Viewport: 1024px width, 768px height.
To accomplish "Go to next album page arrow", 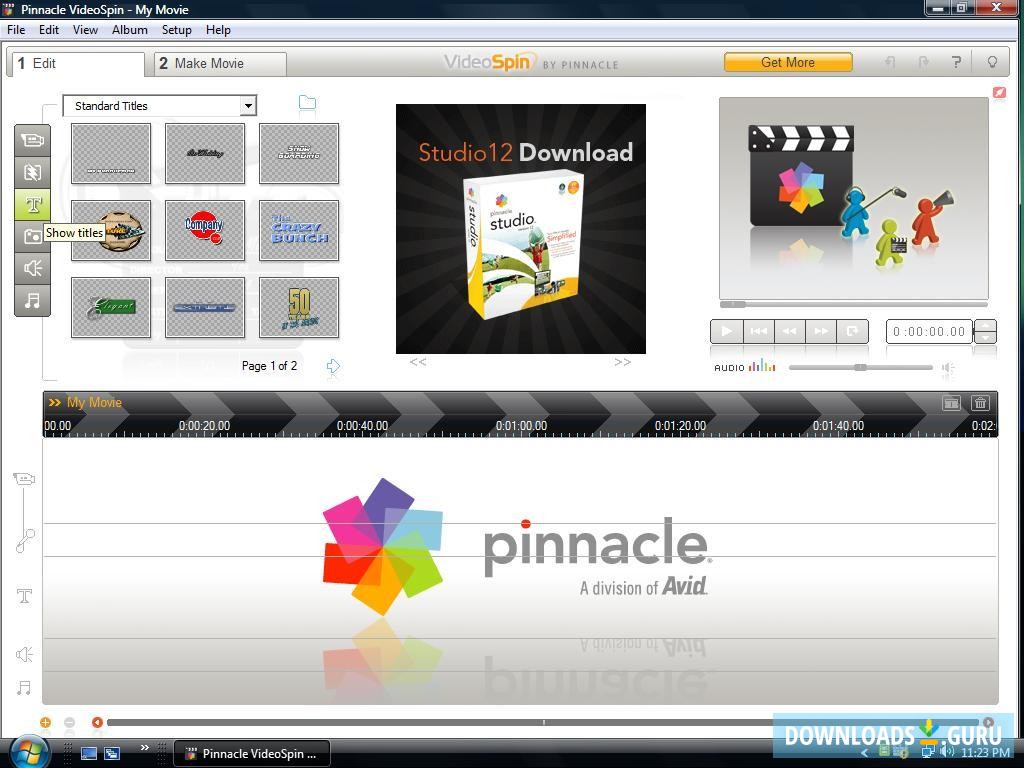I will pos(333,366).
